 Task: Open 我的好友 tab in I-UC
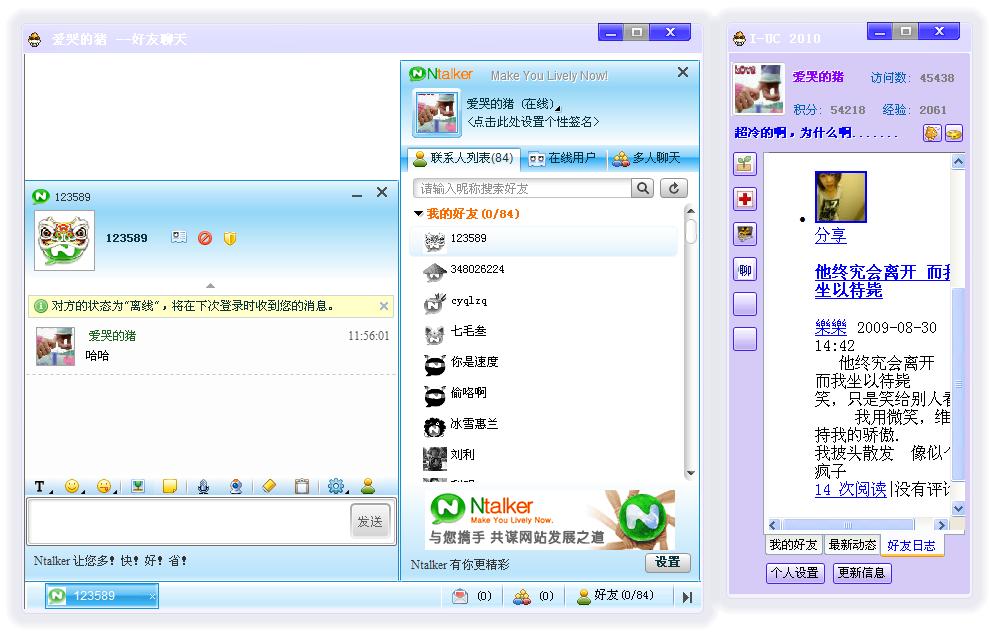pyautogui.click(x=793, y=545)
